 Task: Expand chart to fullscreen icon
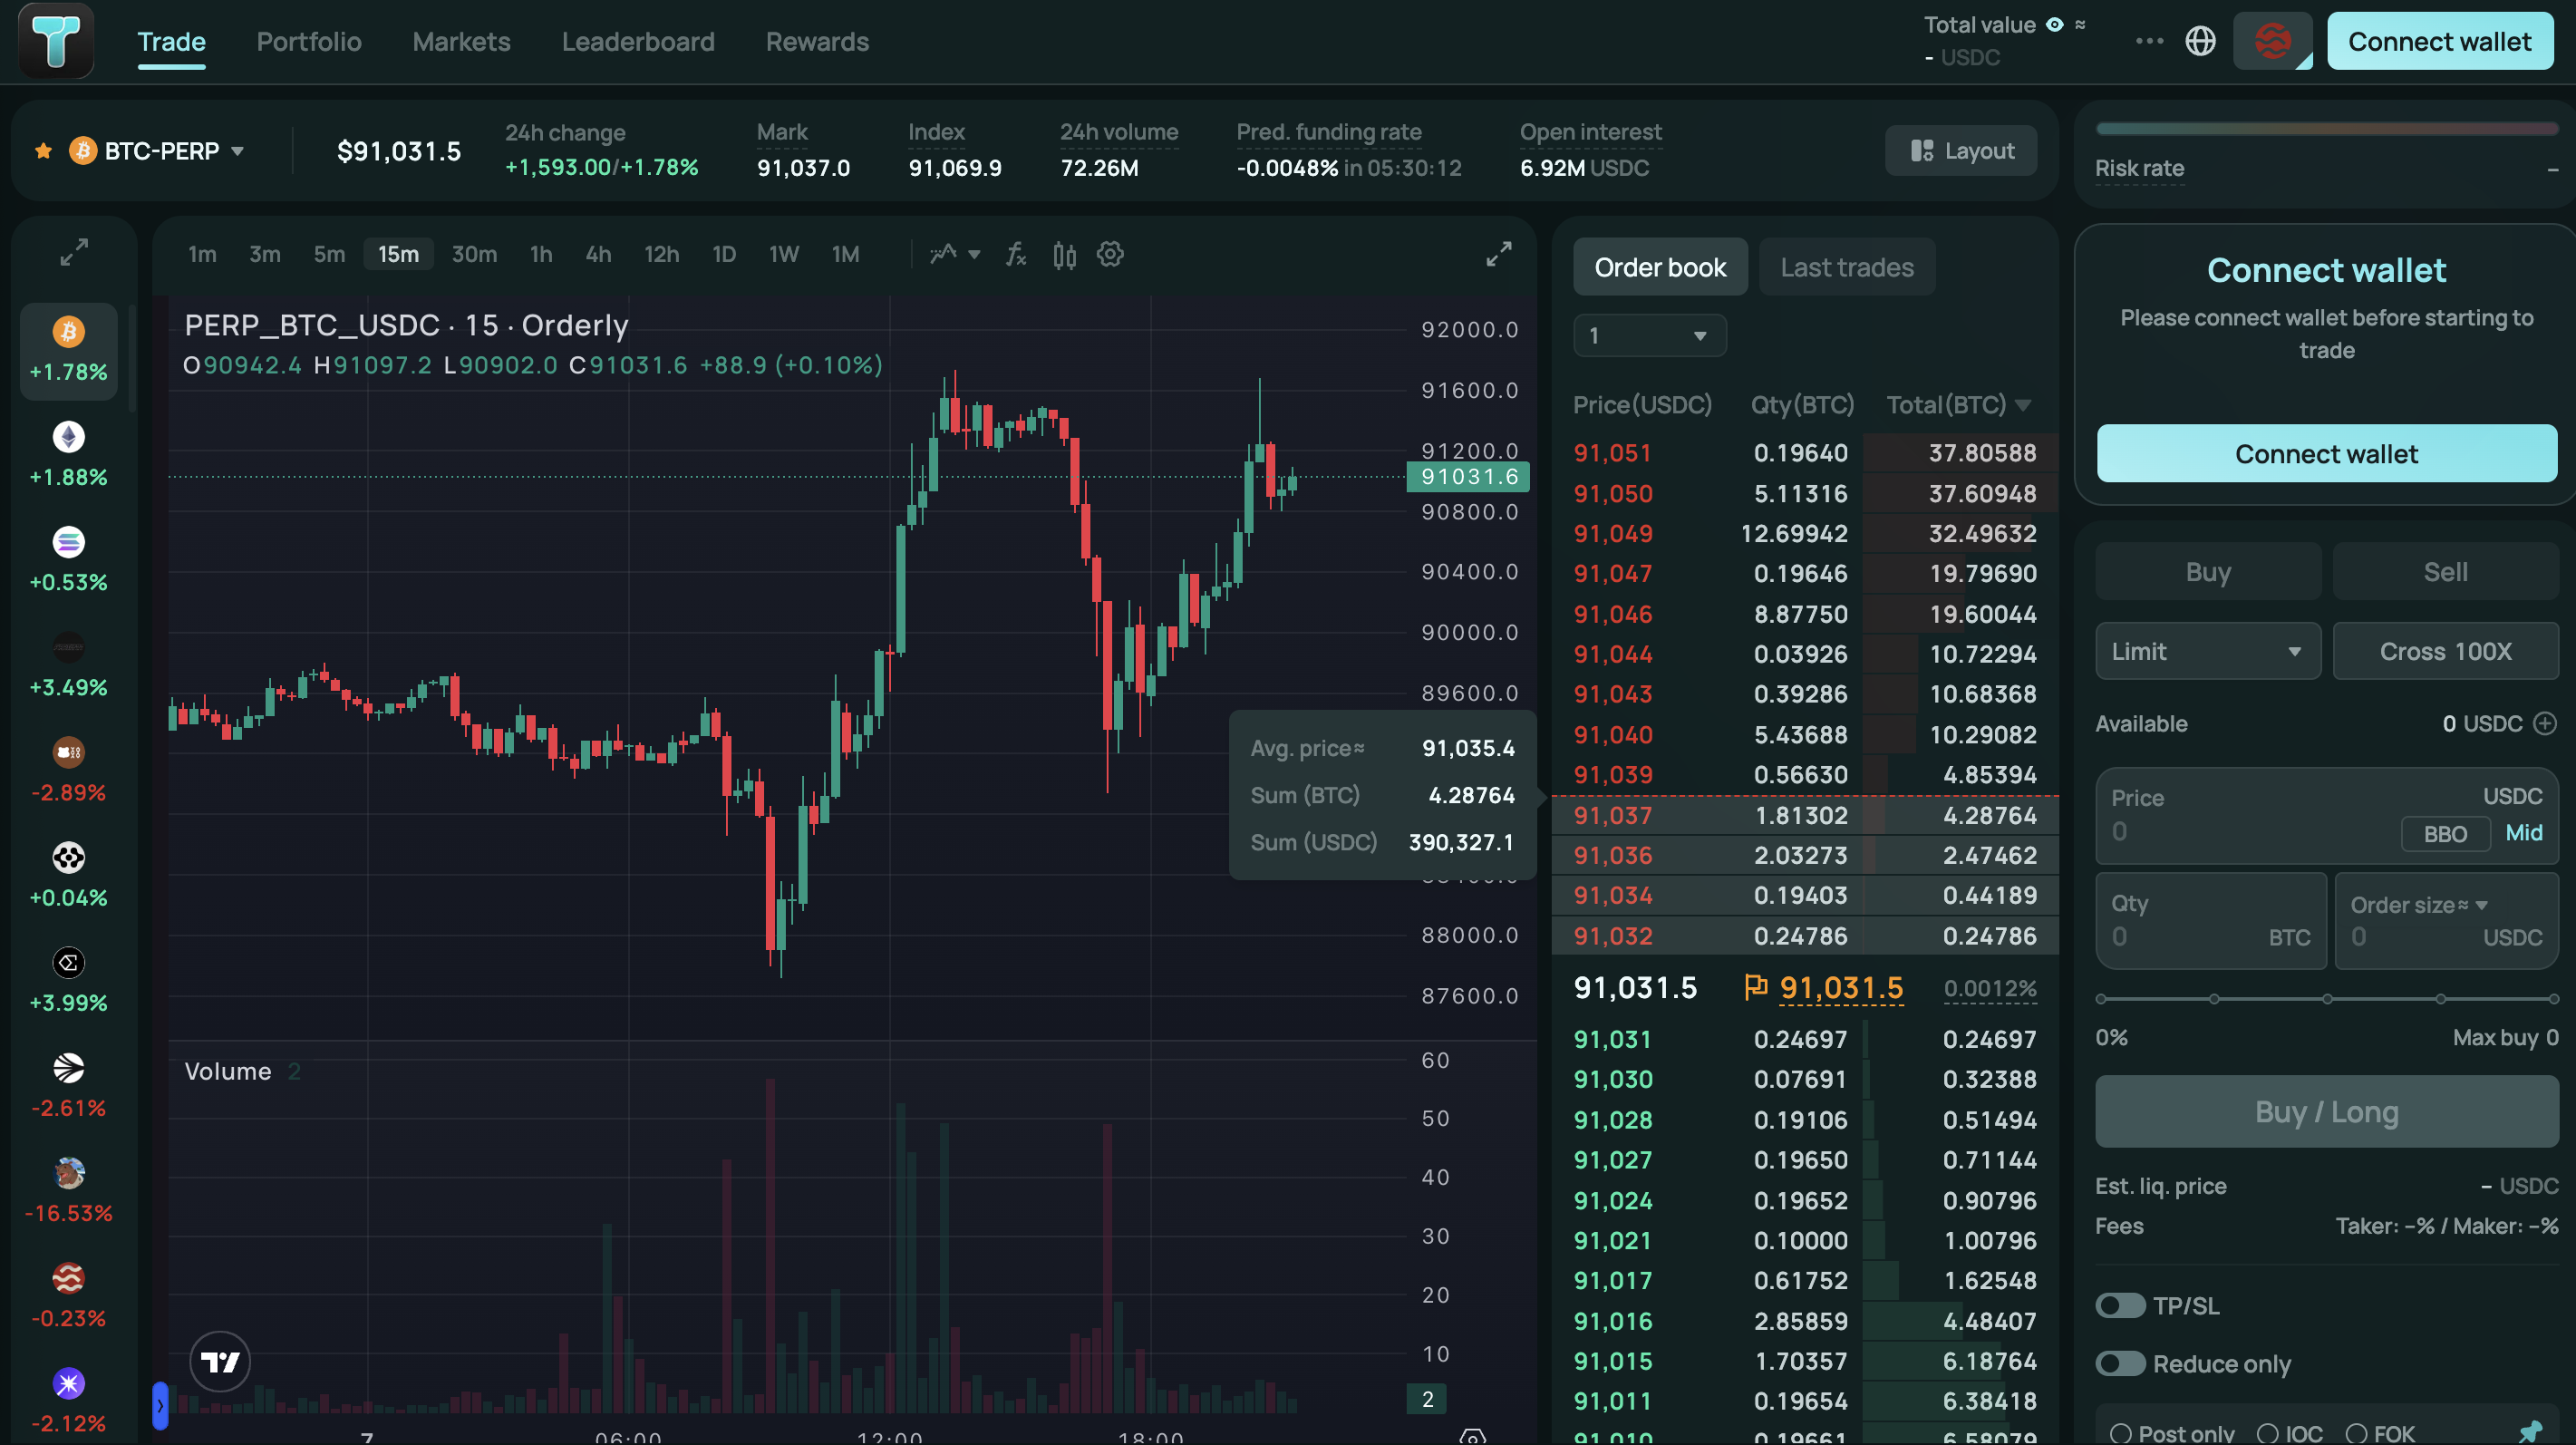pyautogui.click(x=1498, y=254)
